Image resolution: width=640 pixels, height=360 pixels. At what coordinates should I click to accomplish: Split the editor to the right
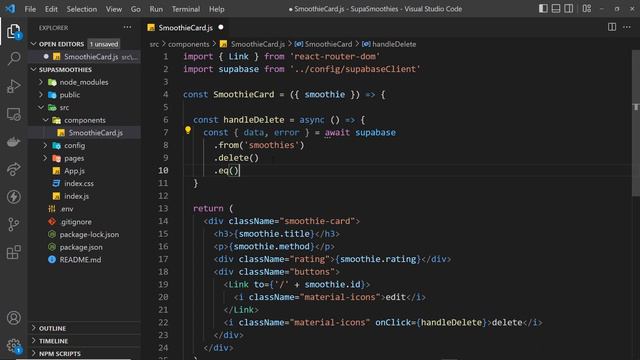point(612,27)
